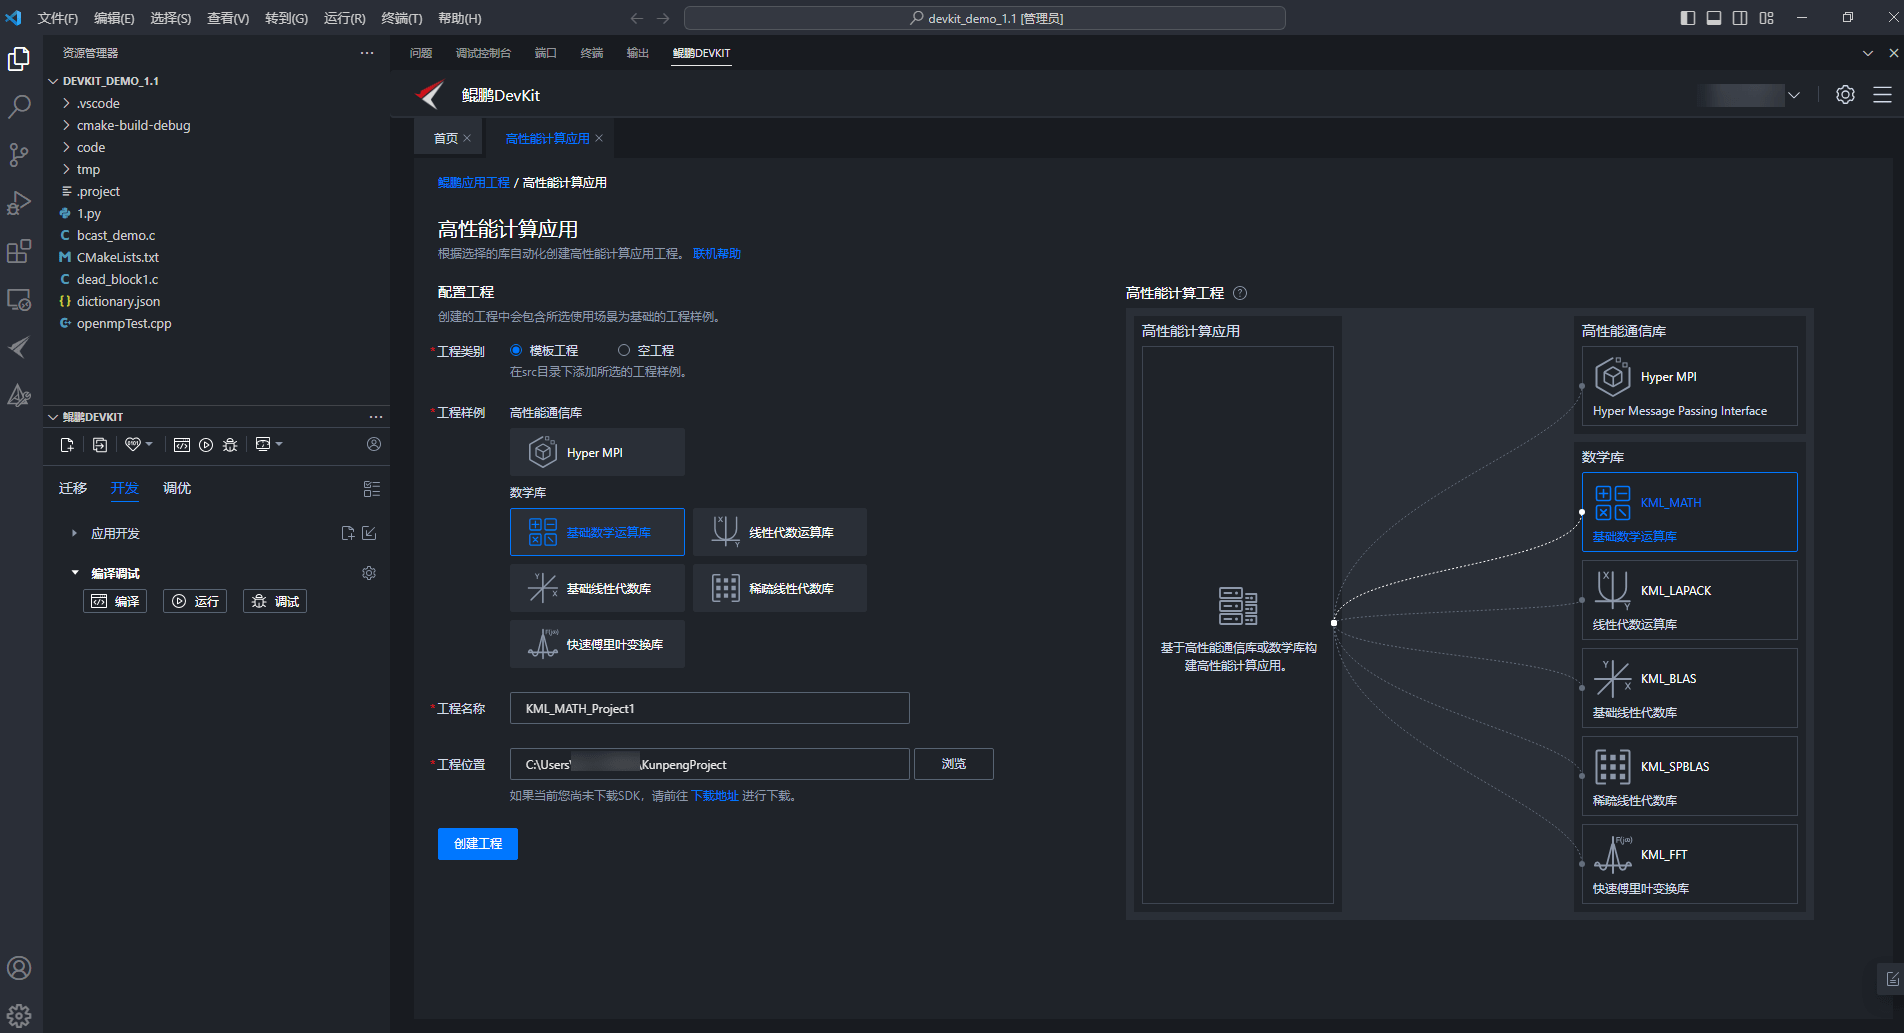Select the 模板工程 radio button
The height and width of the screenshot is (1033, 1904).
(x=516, y=350)
